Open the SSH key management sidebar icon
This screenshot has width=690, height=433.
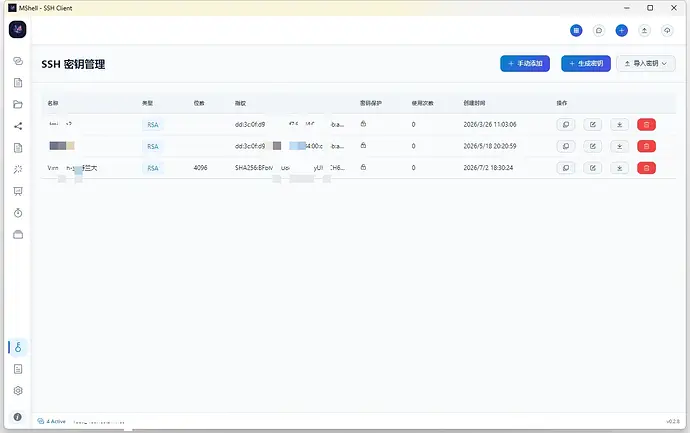coord(18,347)
